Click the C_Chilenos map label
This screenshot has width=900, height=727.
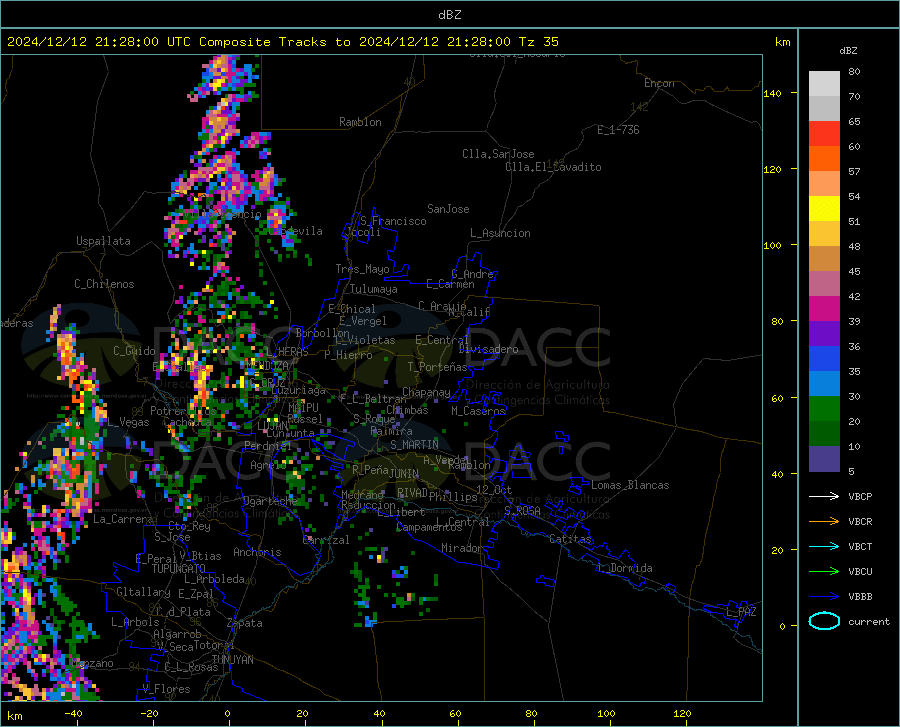coord(104,284)
